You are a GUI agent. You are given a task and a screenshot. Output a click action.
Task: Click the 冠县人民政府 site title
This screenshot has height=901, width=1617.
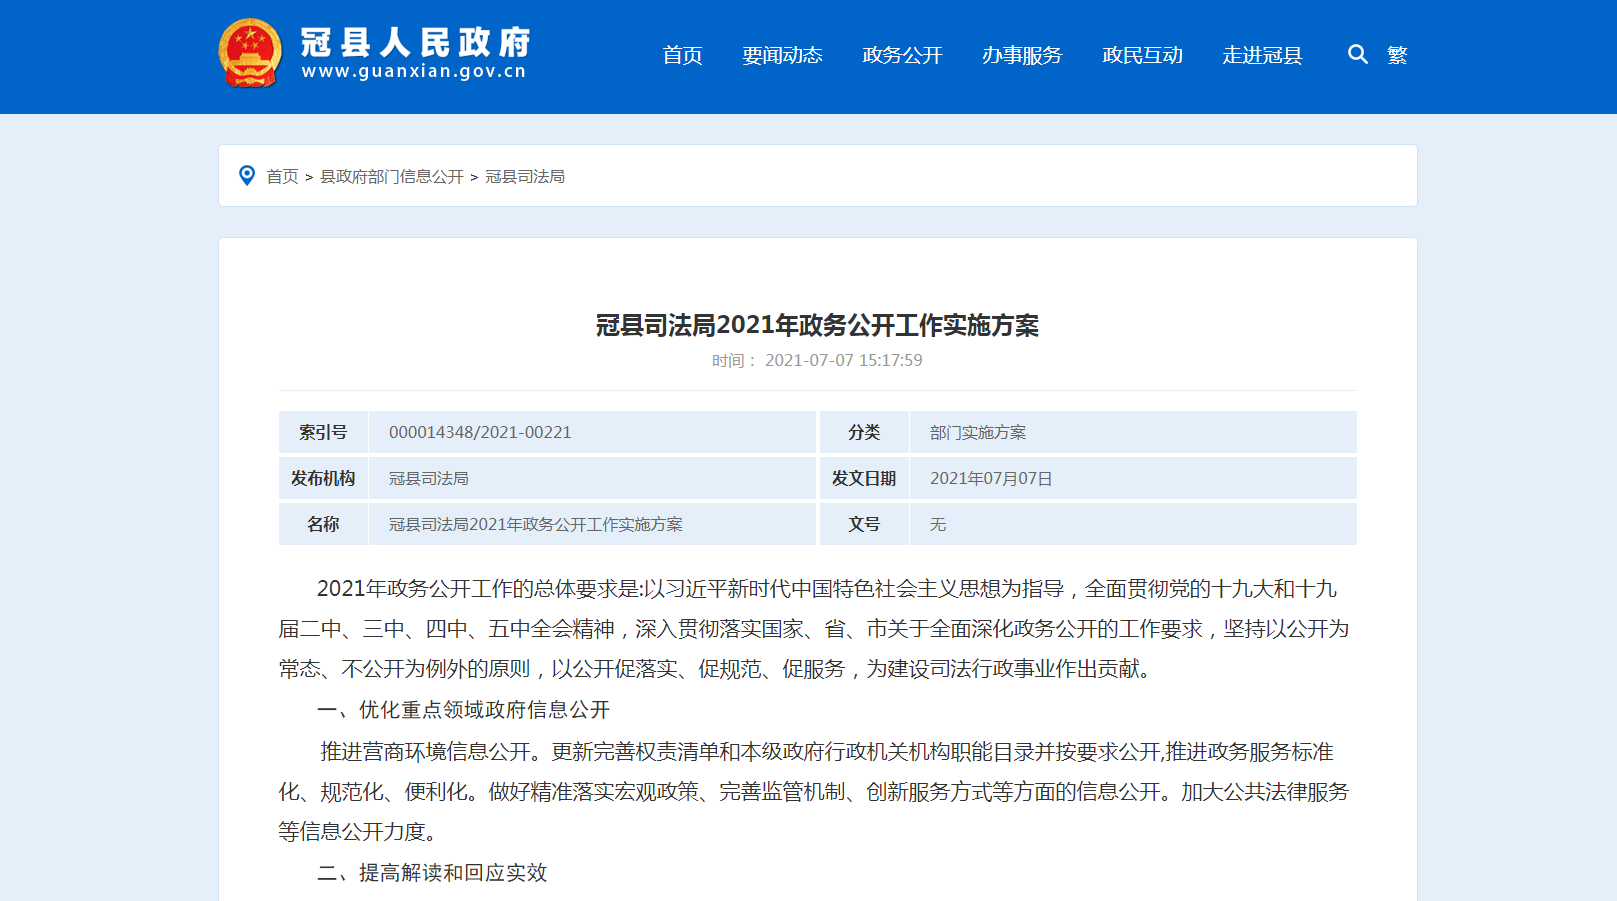coord(416,42)
